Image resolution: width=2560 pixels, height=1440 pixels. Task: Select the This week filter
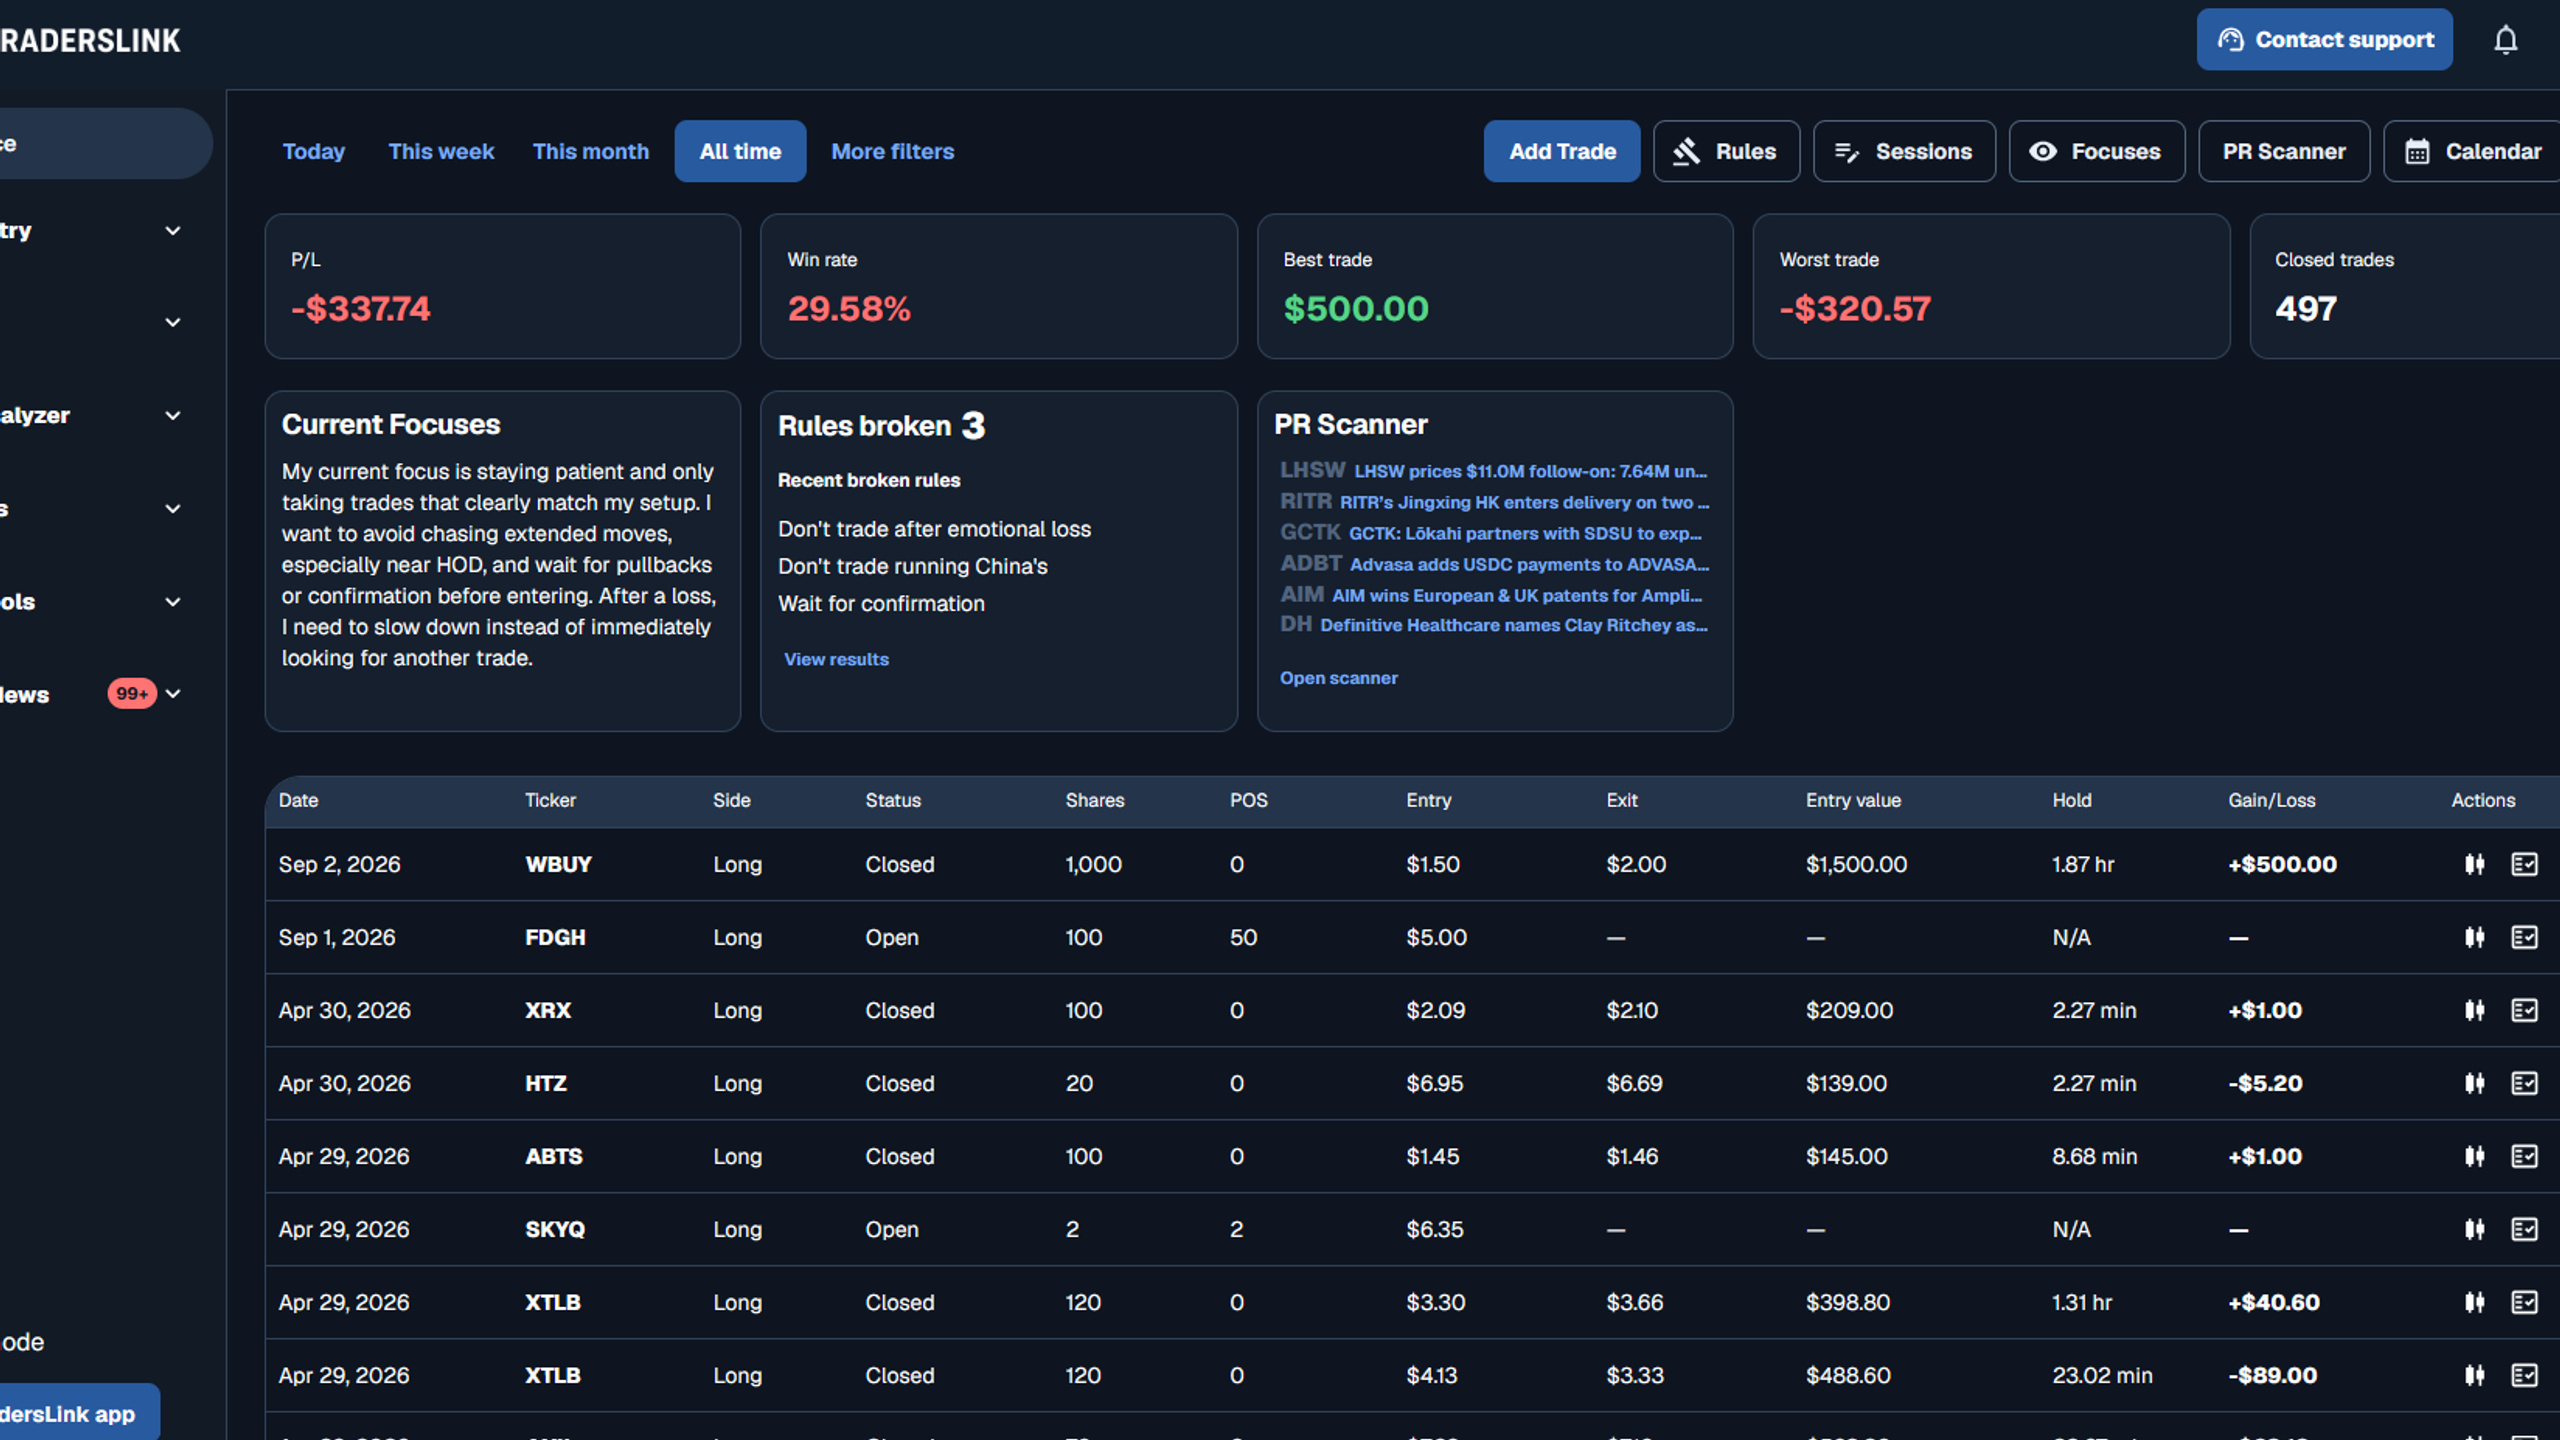(x=441, y=151)
